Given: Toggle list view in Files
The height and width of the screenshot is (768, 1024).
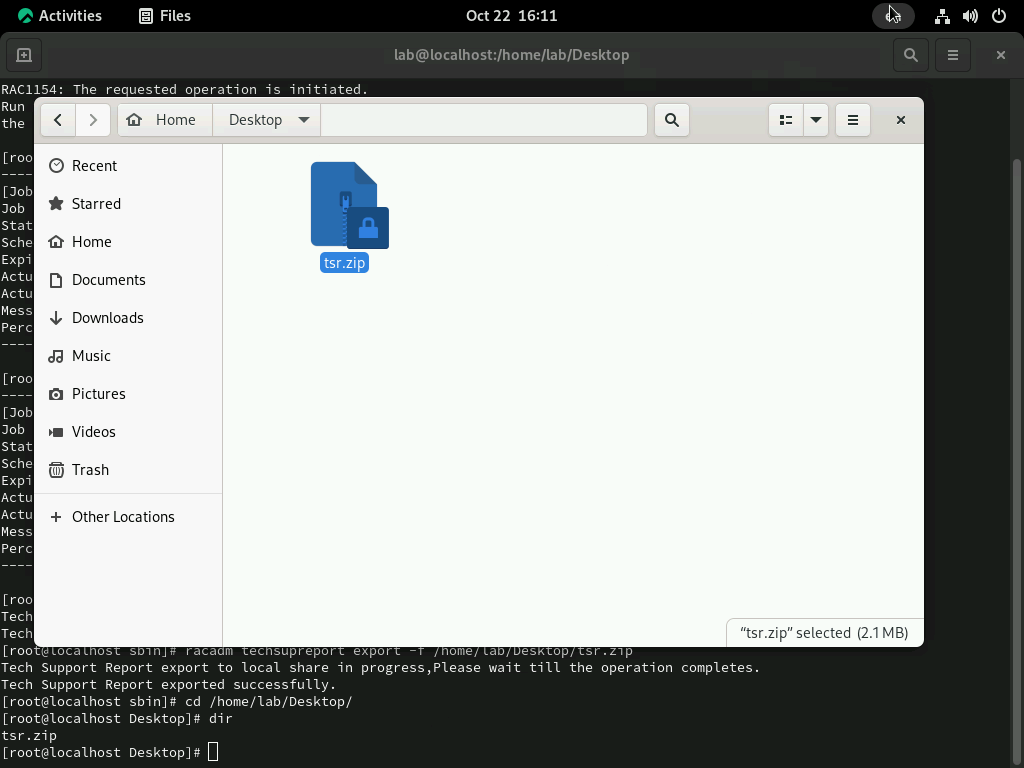Looking at the screenshot, I should click(786, 120).
